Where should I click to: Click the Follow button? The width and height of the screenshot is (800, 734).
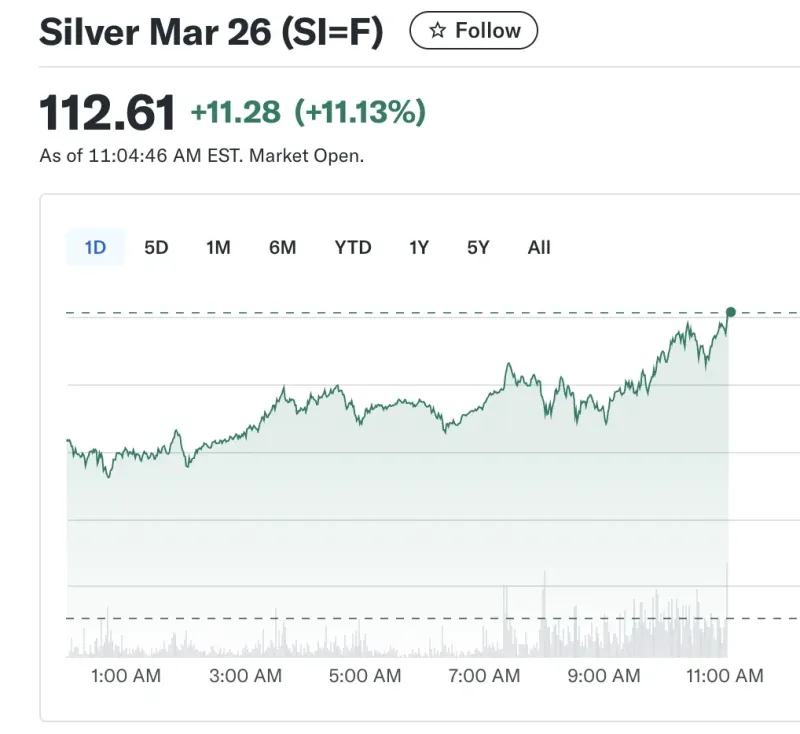[473, 31]
